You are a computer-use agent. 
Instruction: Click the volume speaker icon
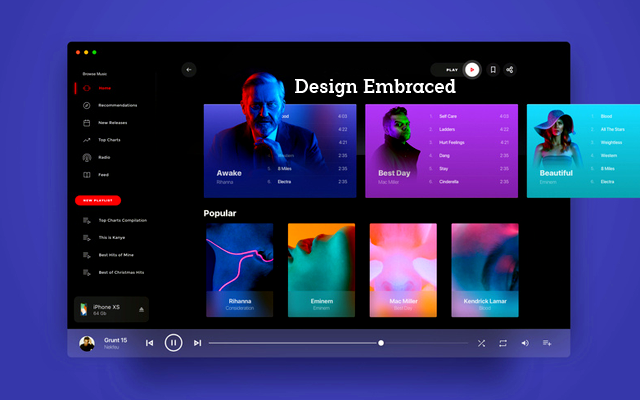[x=525, y=343]
